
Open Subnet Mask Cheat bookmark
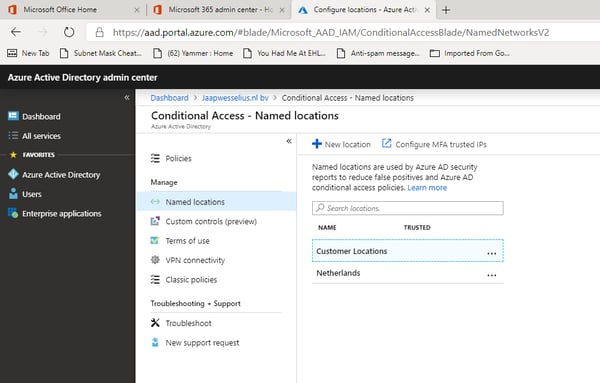coord(101,53)
